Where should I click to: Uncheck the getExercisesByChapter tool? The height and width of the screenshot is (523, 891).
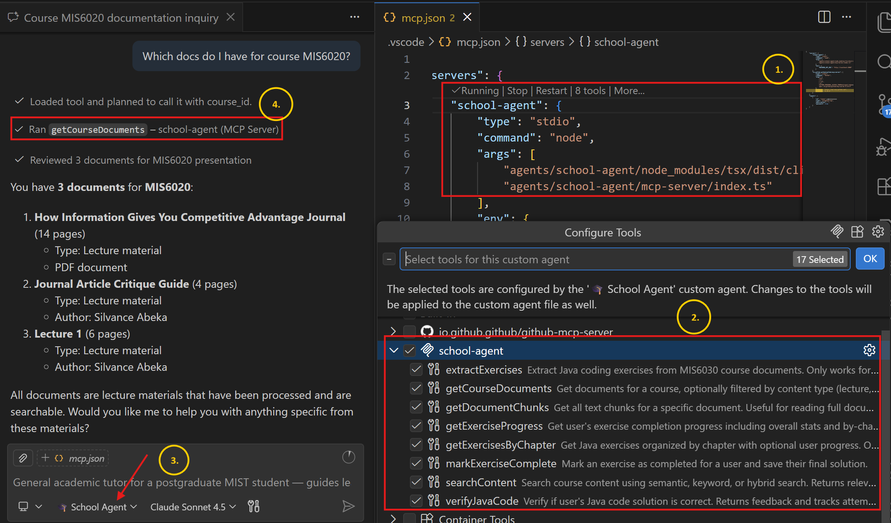[416, 445]
